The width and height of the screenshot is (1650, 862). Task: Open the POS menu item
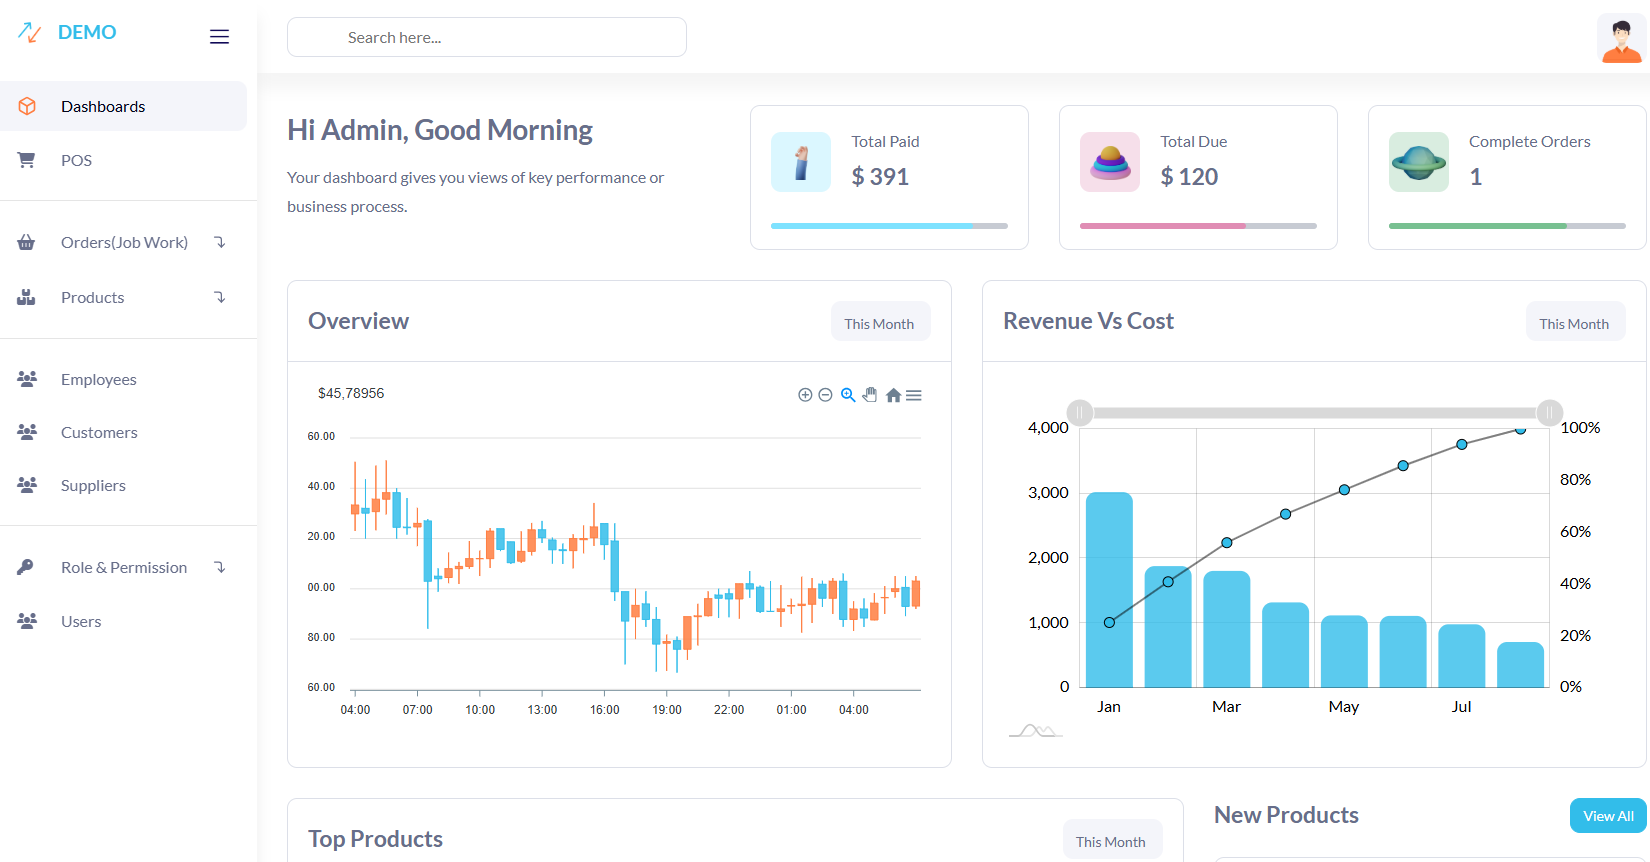click(76, 160)
